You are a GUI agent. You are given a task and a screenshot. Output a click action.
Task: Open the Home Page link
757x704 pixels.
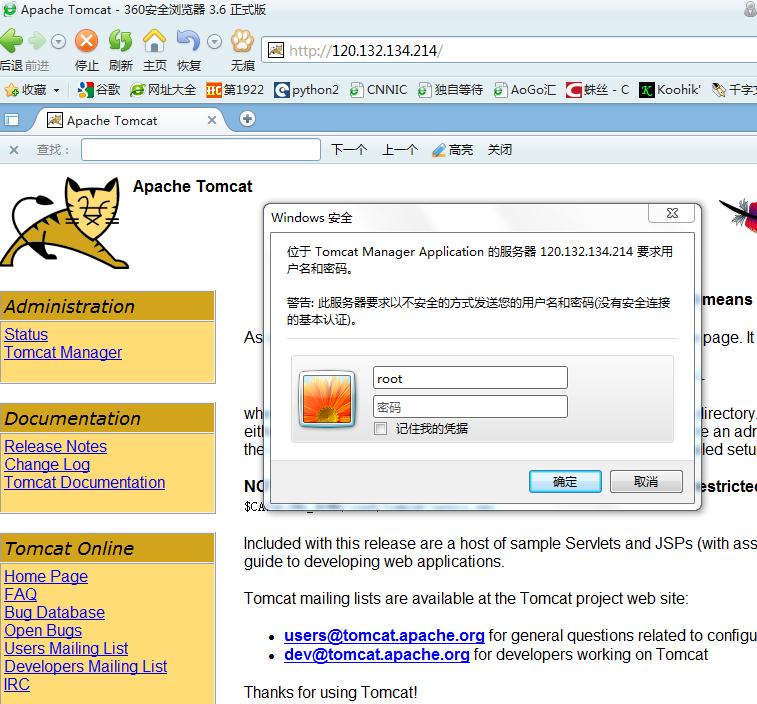tap(46, 577)
